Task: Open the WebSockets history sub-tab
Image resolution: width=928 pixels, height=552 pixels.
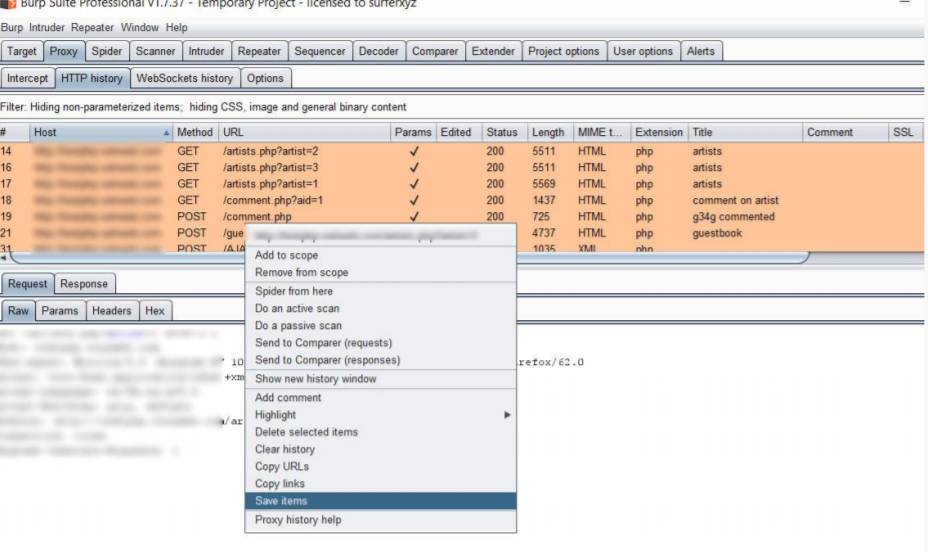Action: coord(185,78)
